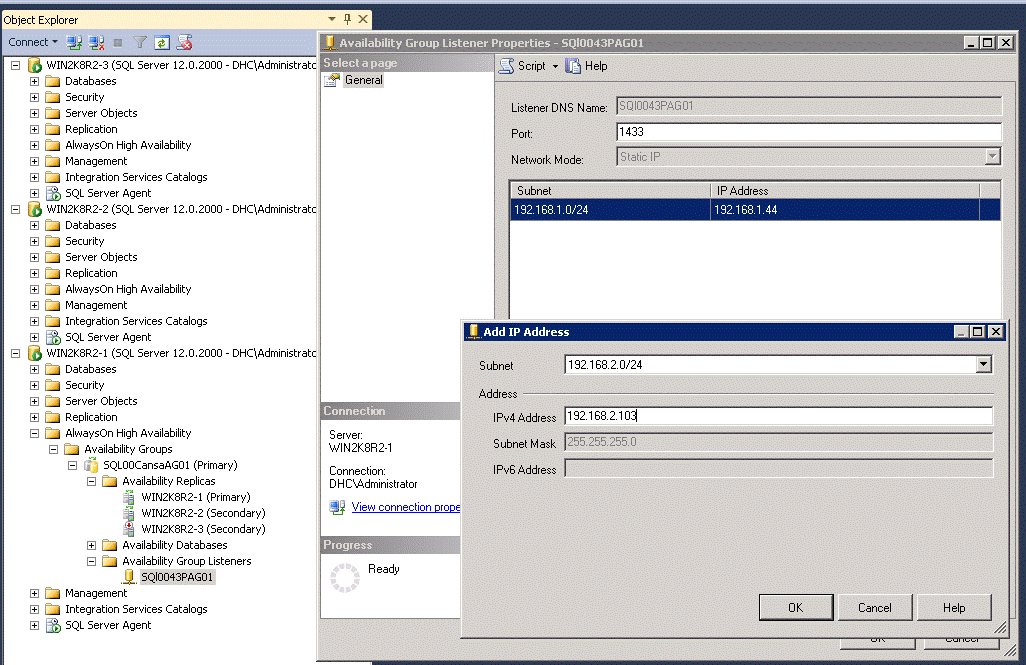Screen dimensions: 1026x665
Task: Select the Connect to server icon
Action: tap(72, 42)
